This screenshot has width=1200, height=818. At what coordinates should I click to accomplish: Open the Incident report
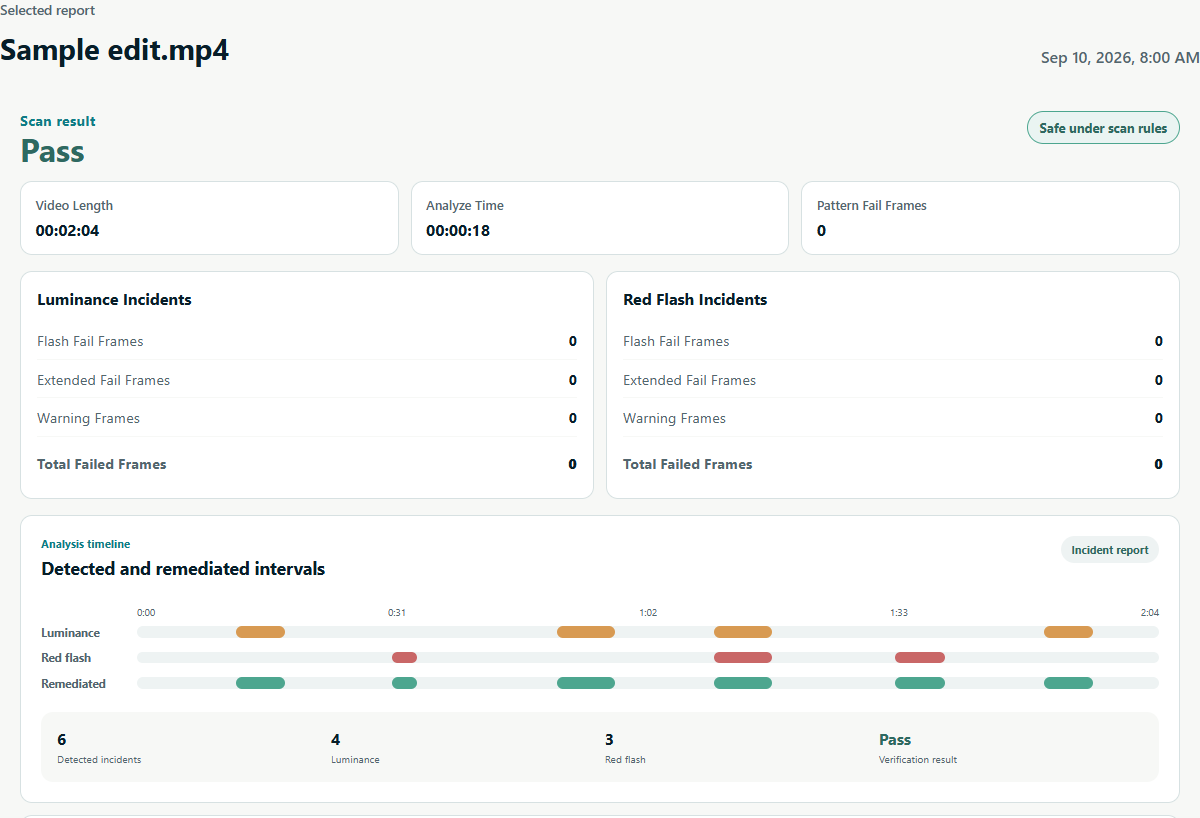(1109, 550)
